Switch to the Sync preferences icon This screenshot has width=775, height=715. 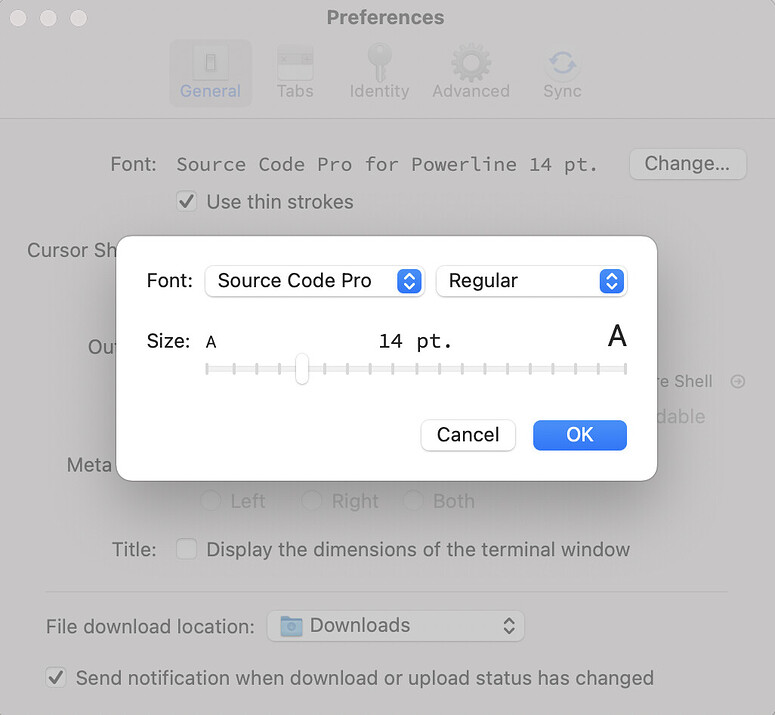tap(562, 64)
